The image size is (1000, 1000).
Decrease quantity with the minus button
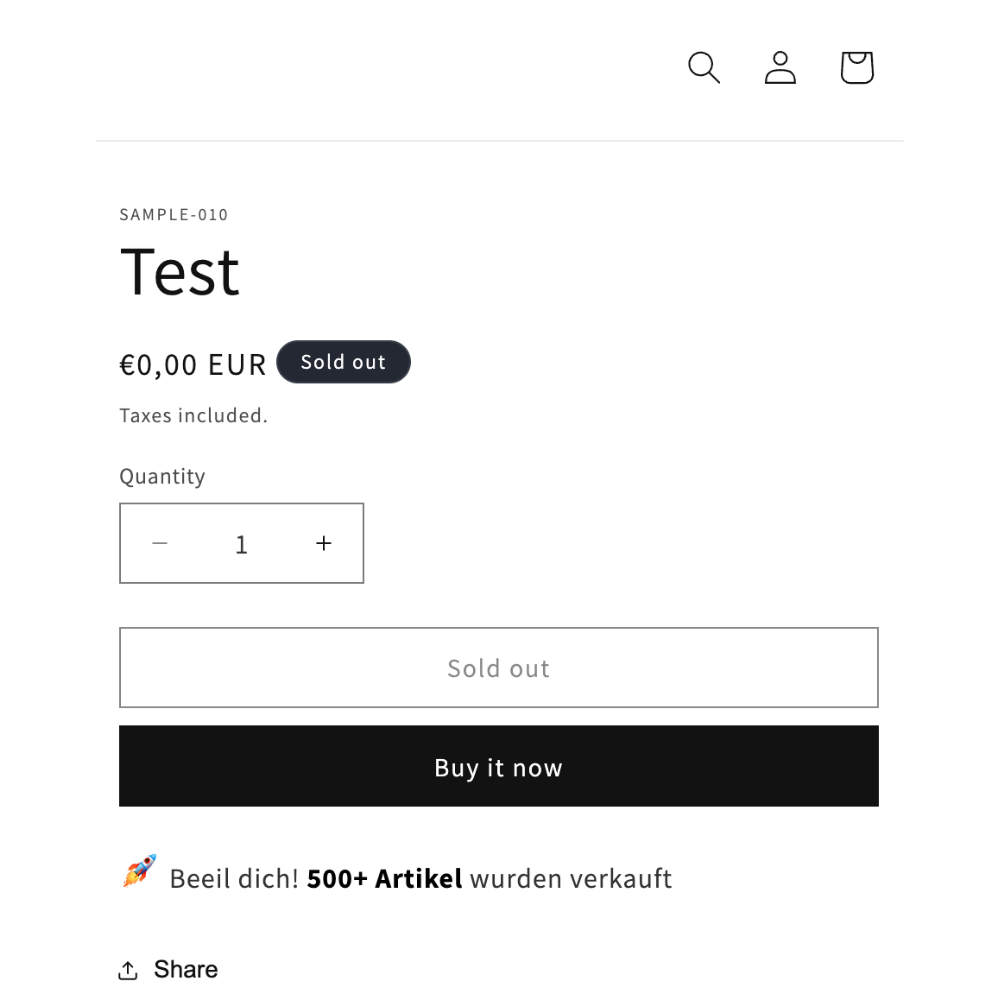pyautogui.click(x=160, y=543)
